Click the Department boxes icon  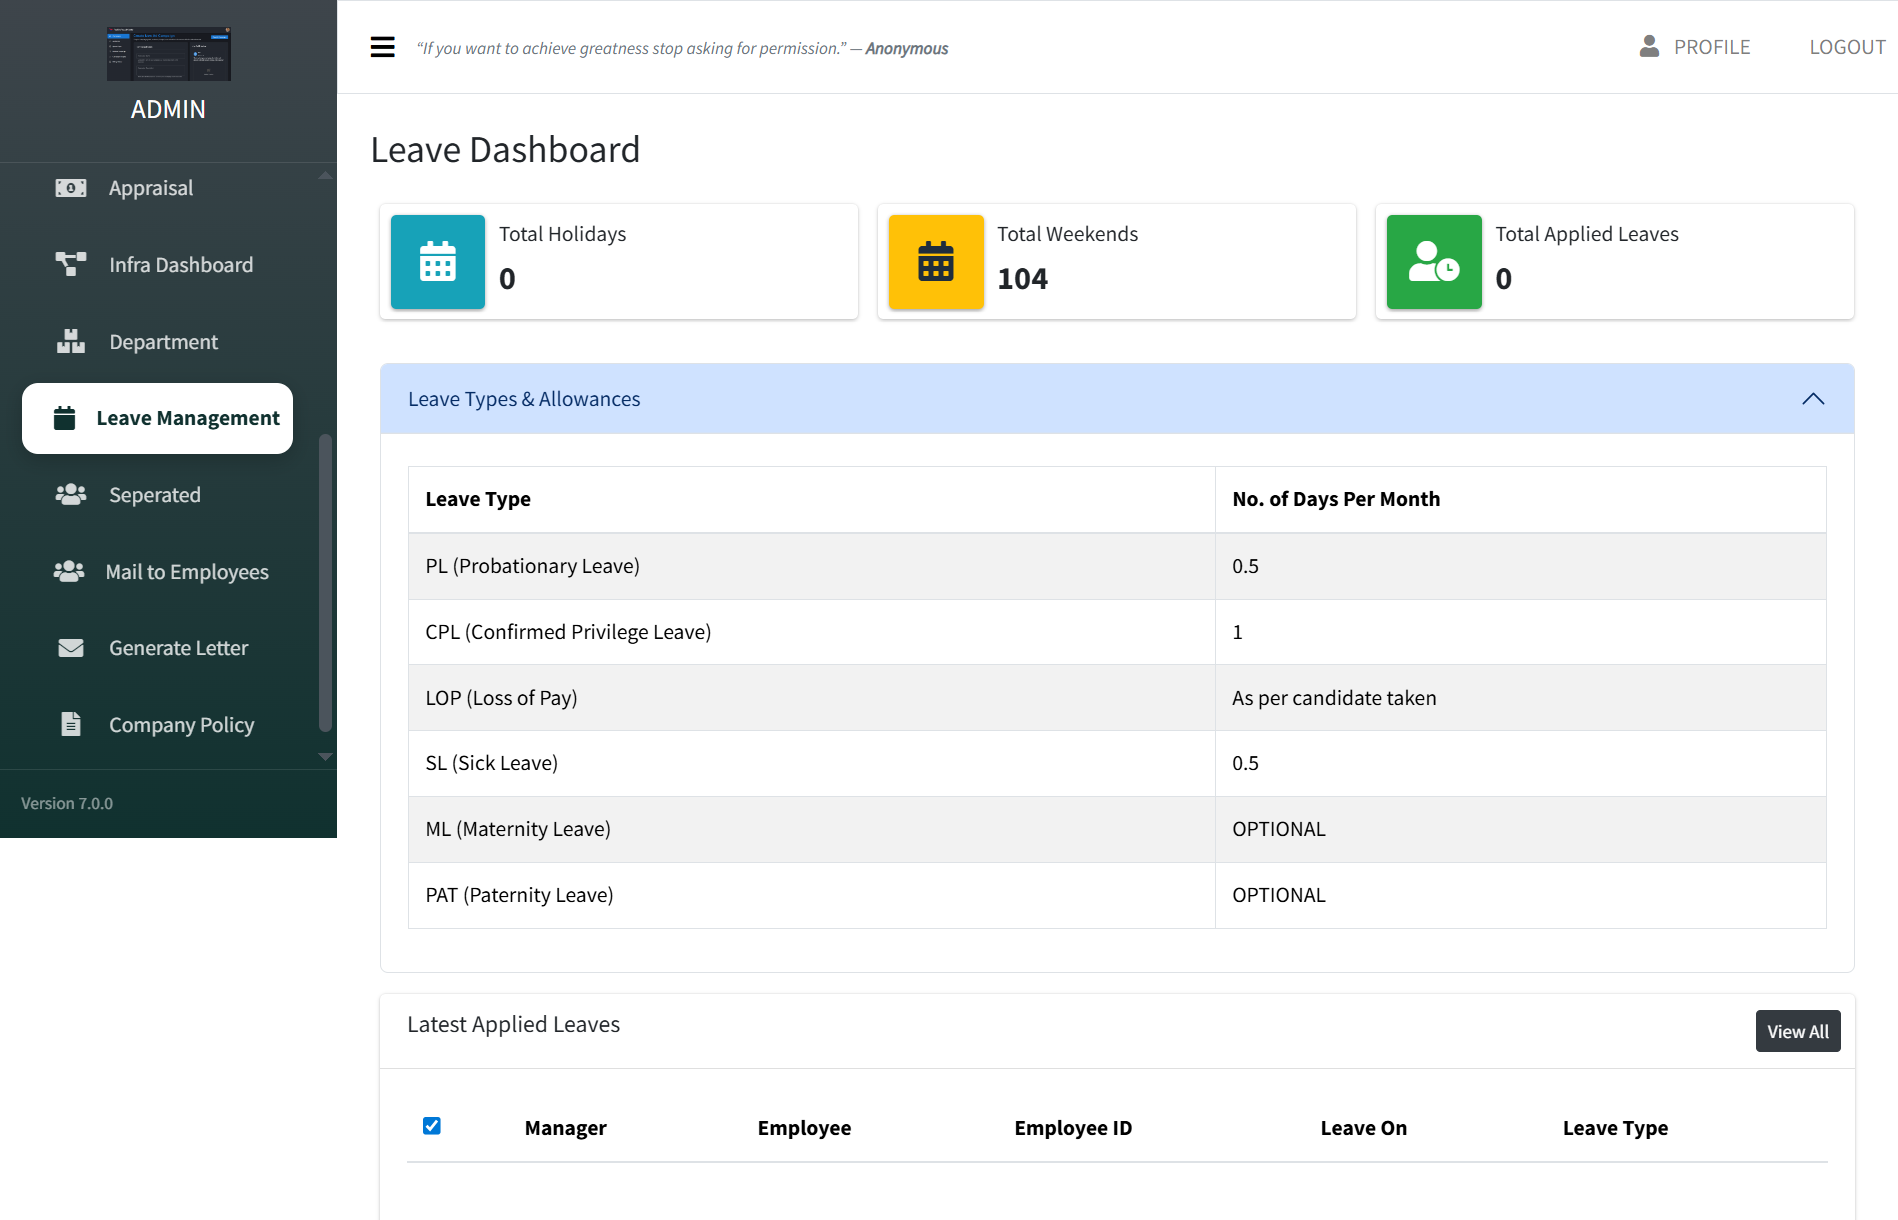pyautogui.click(x=71, y=342)
